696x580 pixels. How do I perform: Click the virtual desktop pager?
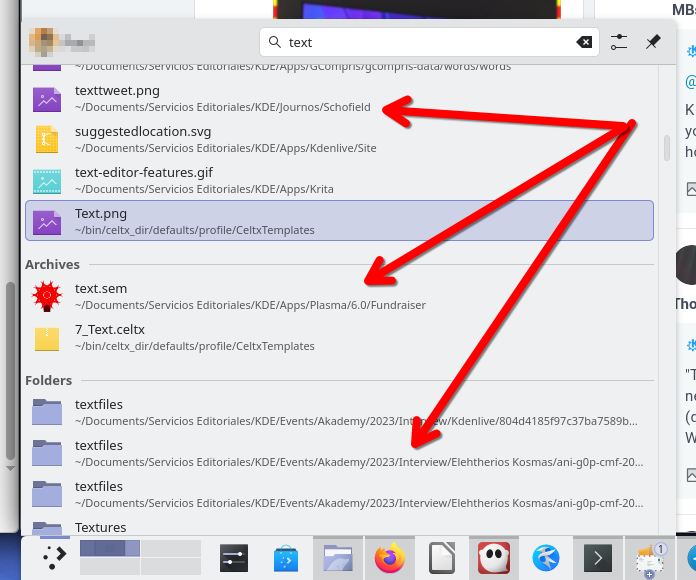140,558
